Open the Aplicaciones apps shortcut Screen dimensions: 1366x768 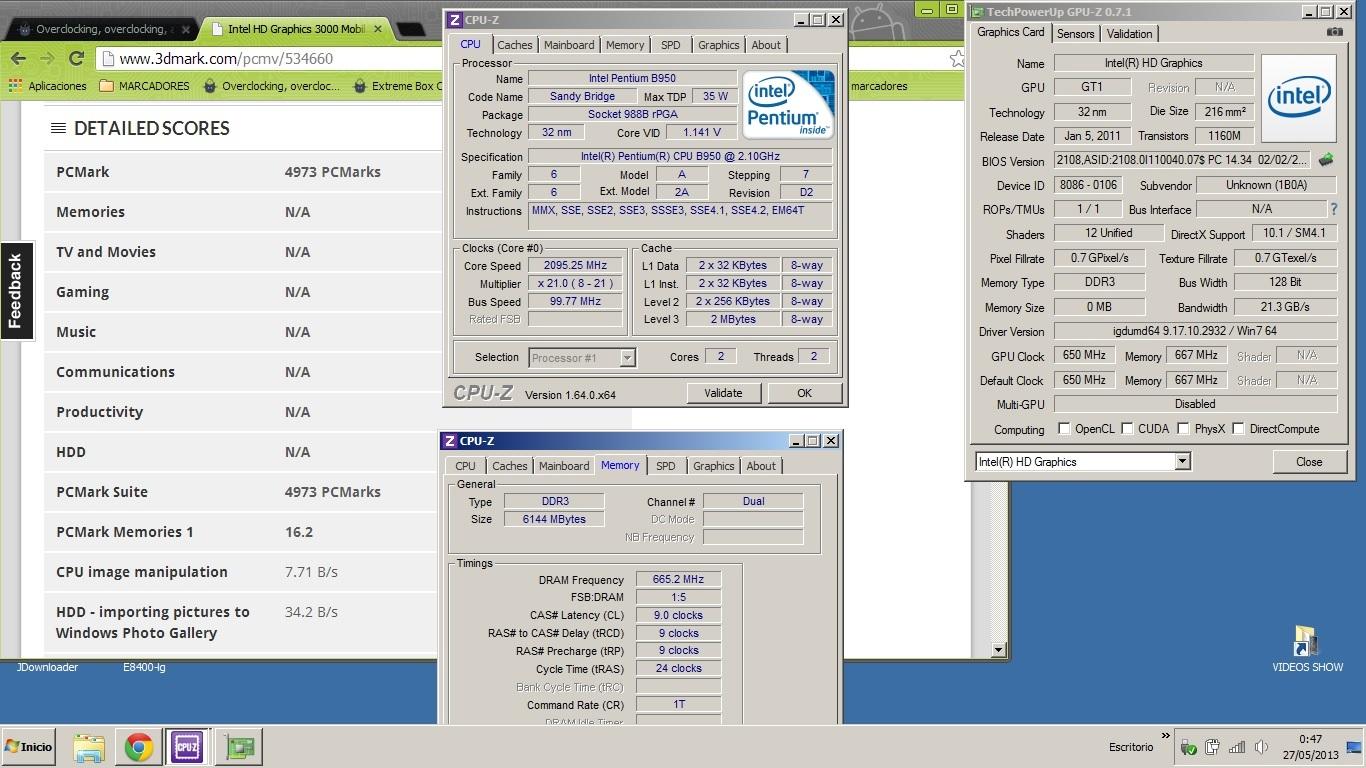click(x=47, y=86)
